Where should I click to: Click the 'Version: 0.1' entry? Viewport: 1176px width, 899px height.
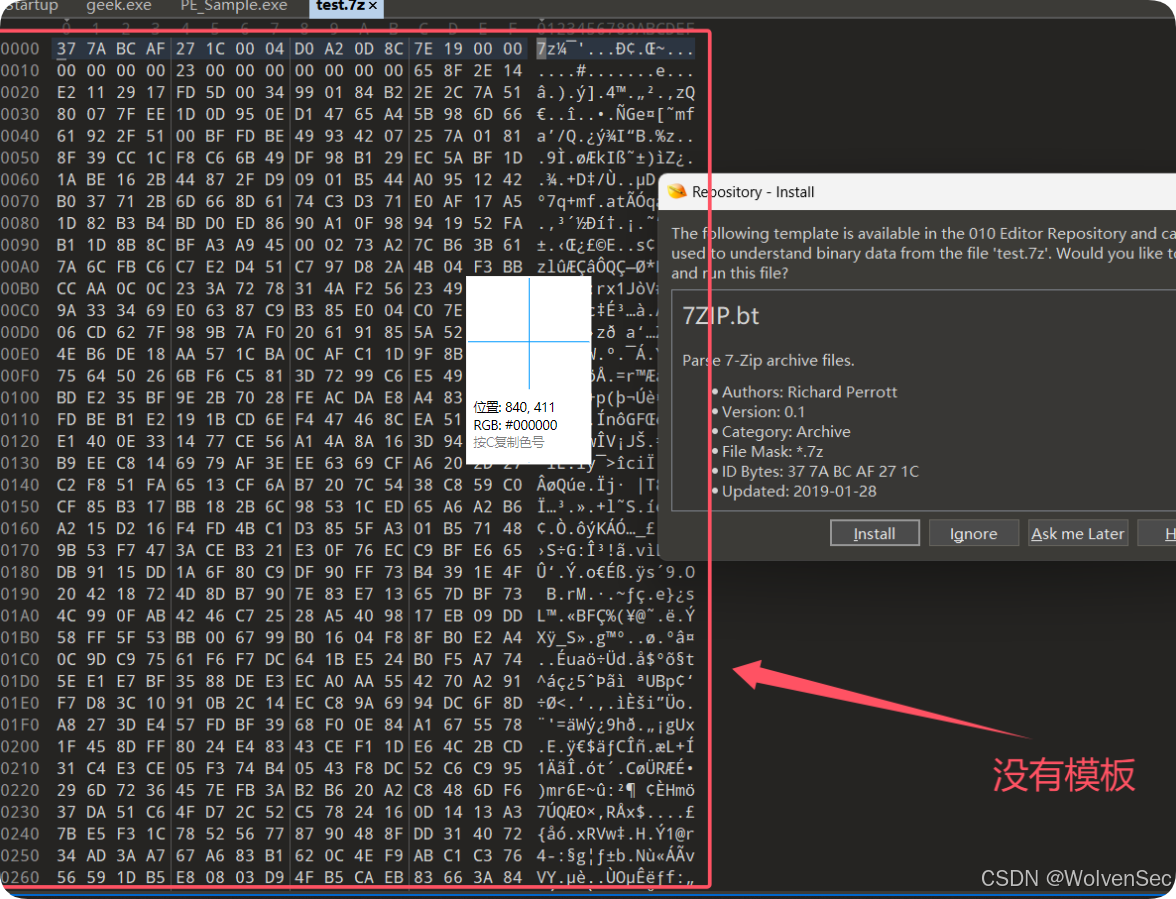point(763,412)
